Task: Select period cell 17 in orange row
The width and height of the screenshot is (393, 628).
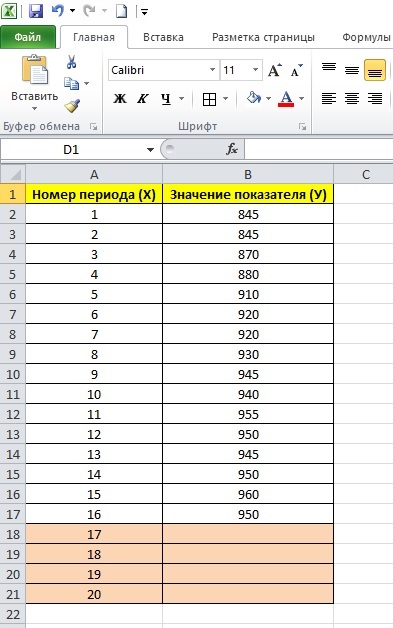Action: click(x=94, y=534)
